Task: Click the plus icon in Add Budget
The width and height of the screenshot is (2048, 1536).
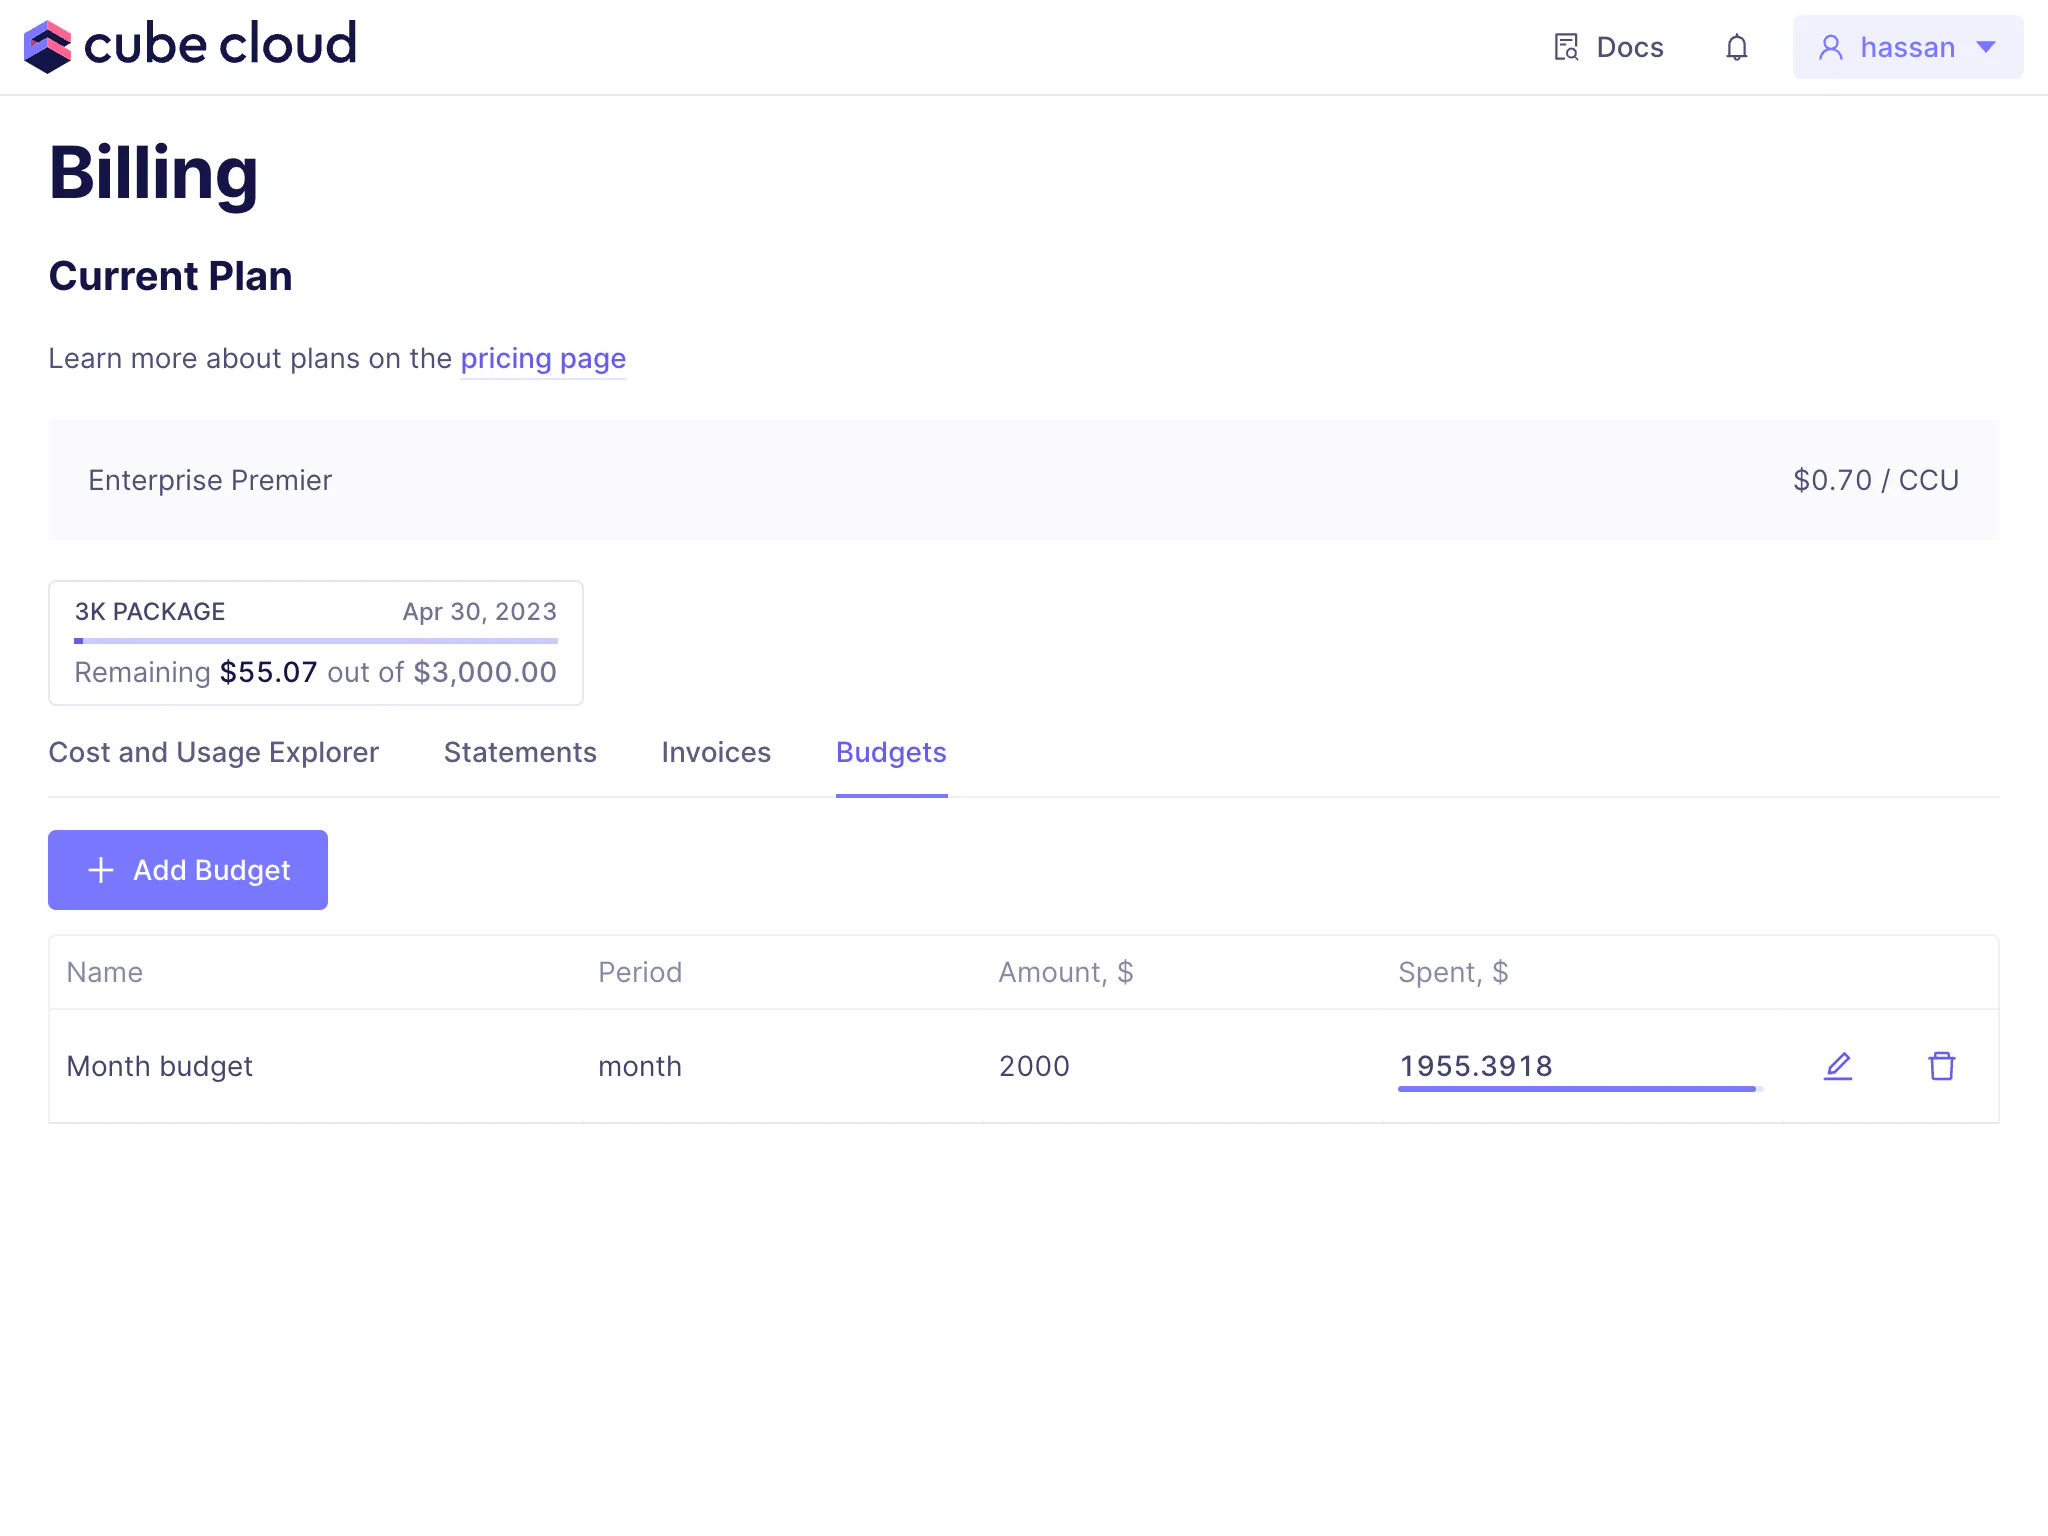Action: (101, 870)
